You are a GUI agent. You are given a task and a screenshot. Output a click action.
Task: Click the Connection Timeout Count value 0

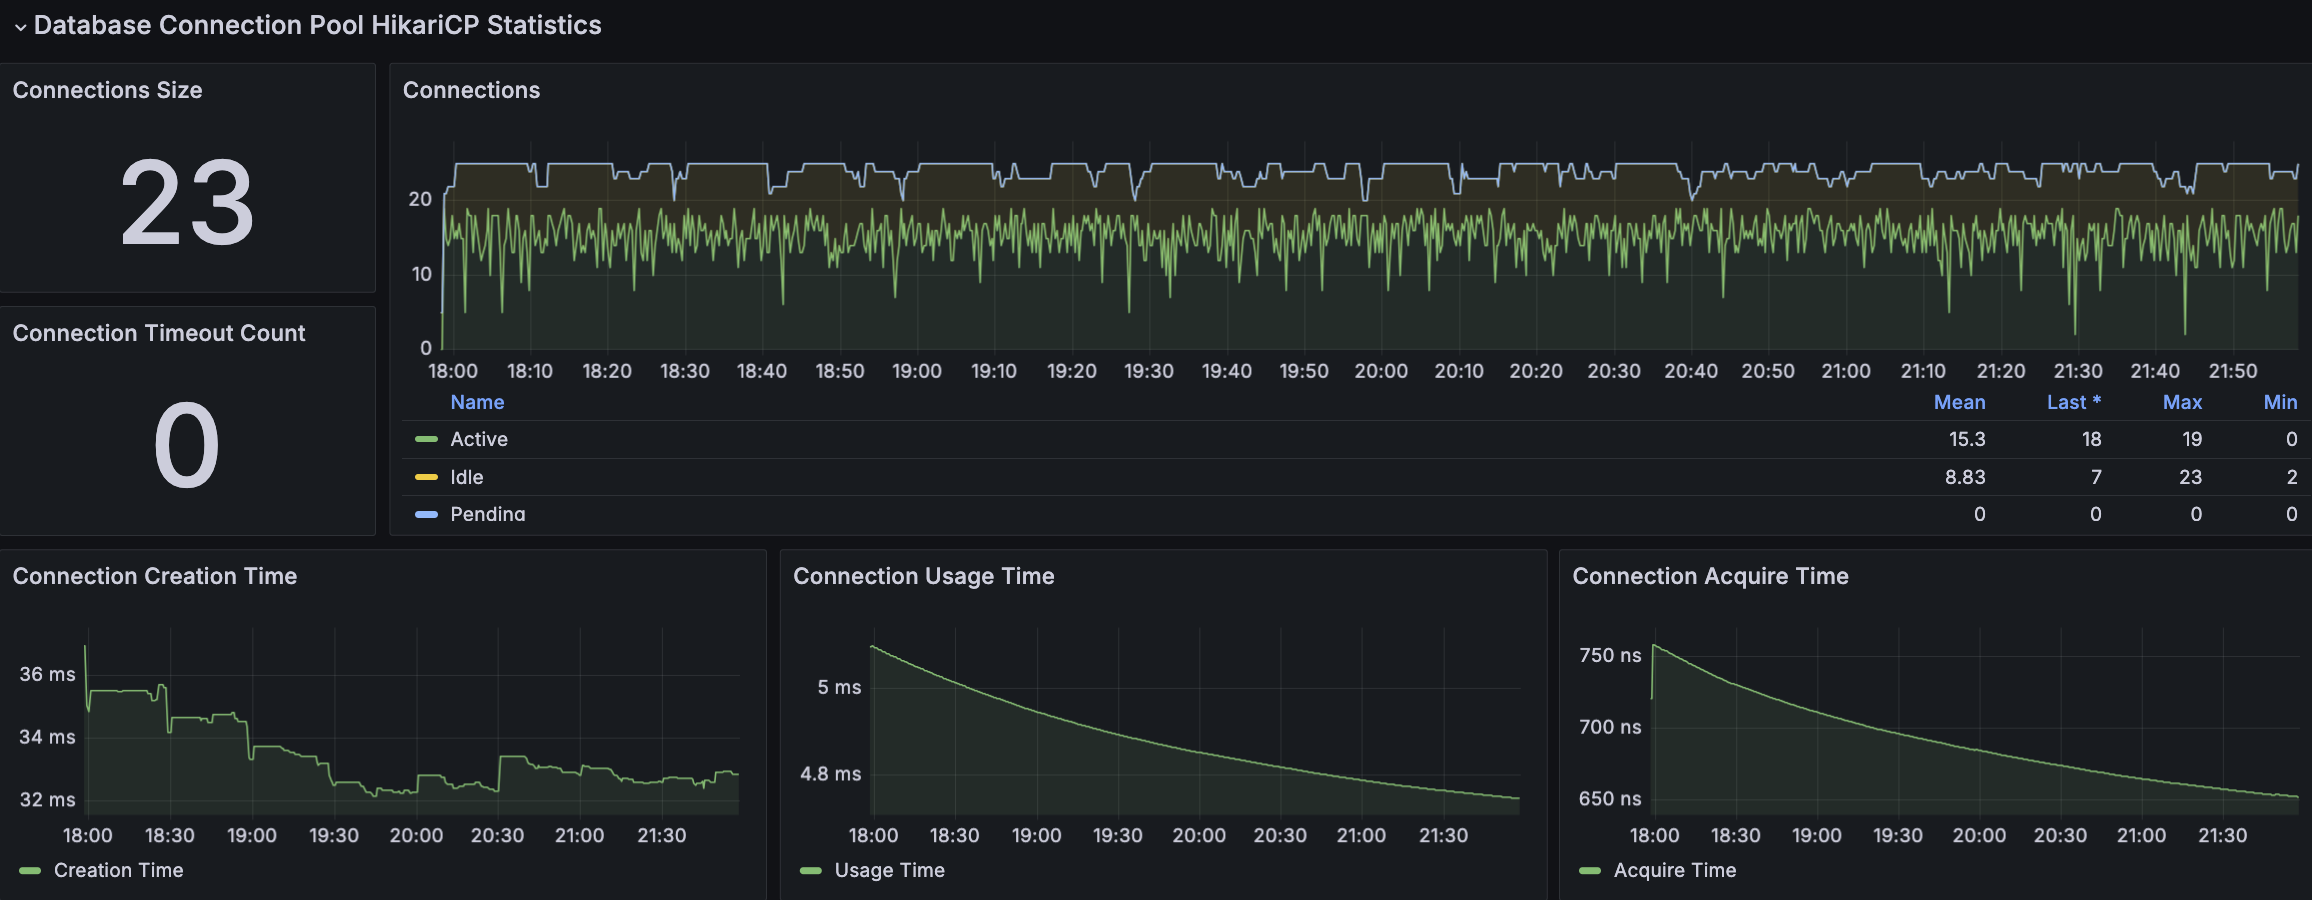coord(187,446)
